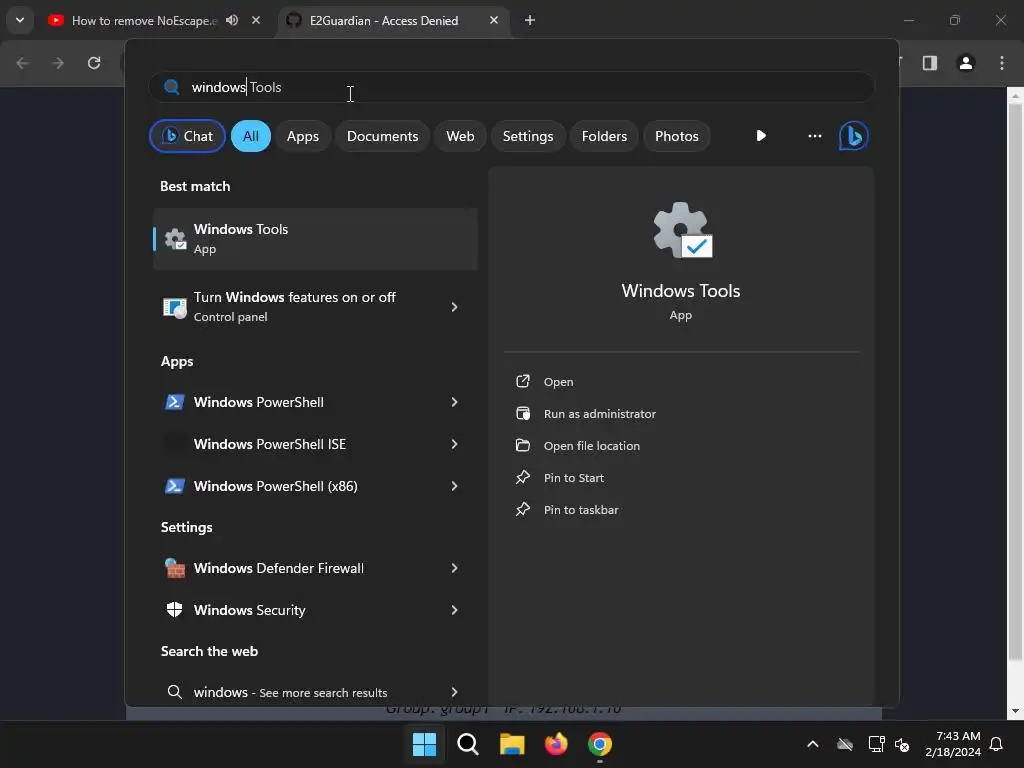Open the Windows Tools best match result
The height and width of the screenshot is (768, 1024).
[315, 239]
